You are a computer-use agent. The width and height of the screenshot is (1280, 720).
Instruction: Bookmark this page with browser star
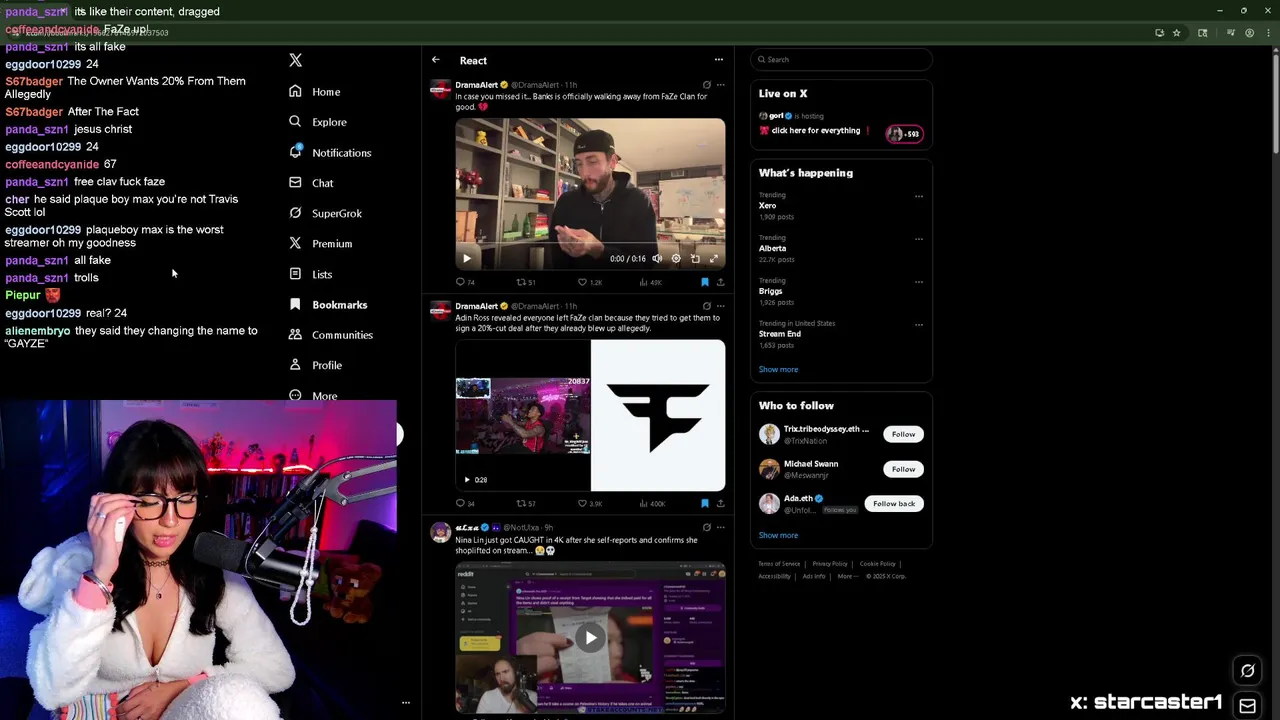pyautogui.click(x=1176, y=32)
